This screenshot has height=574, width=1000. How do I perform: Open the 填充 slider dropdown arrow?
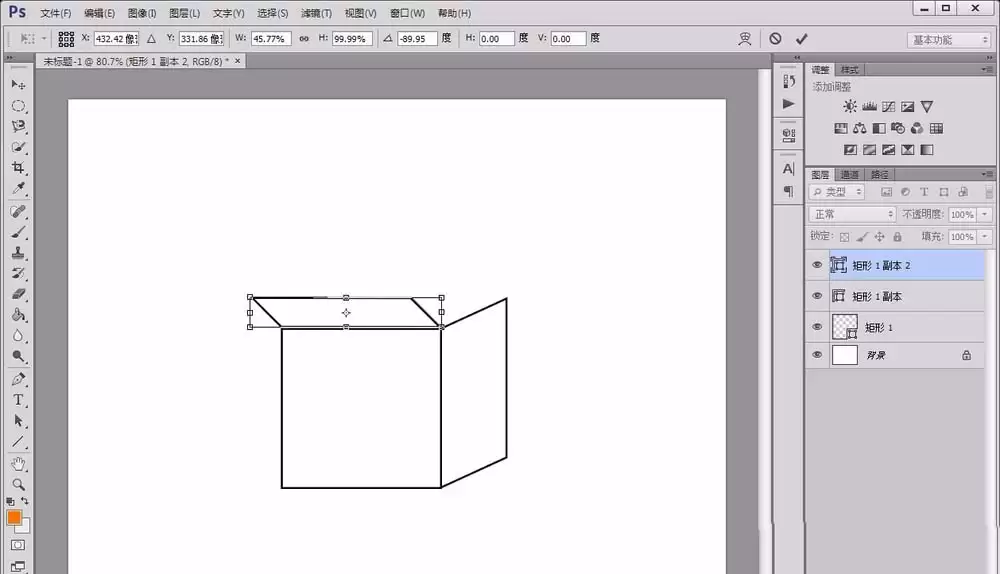coord(985,237)
